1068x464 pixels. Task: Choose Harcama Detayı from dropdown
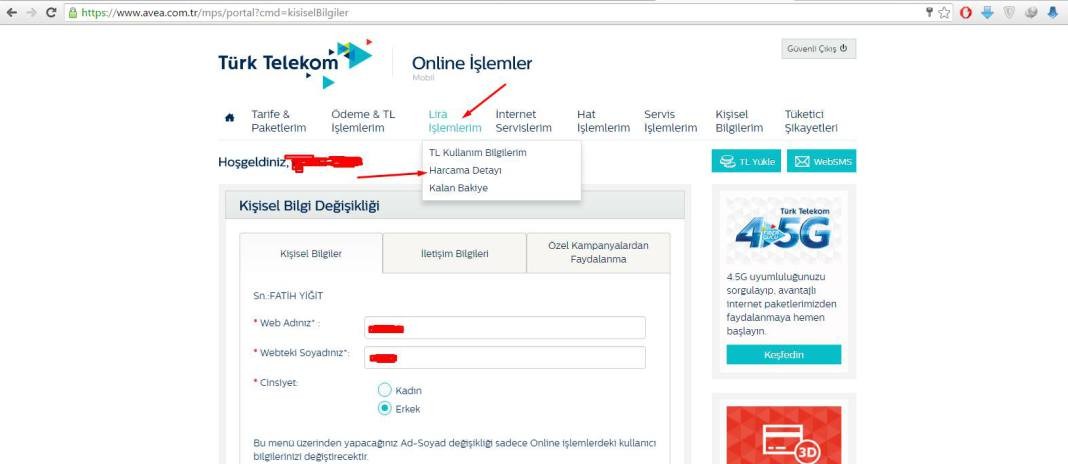pyautogui.click(x=465, y=170)
